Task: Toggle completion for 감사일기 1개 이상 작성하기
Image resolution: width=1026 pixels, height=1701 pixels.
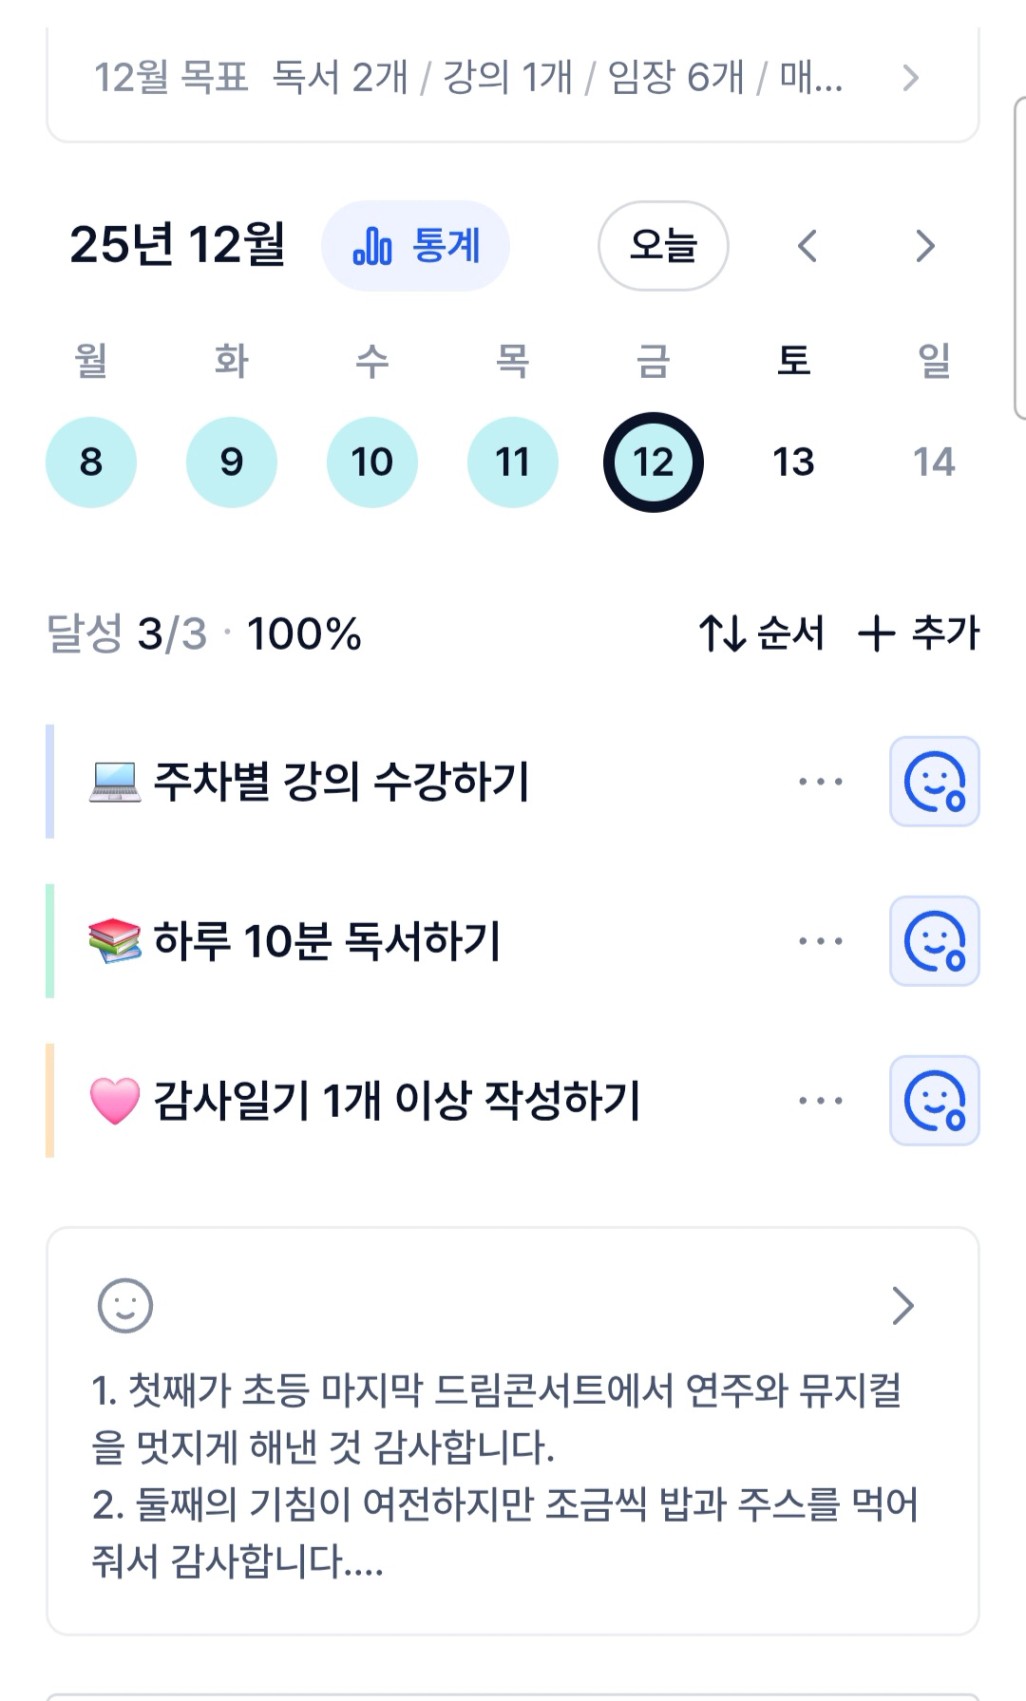Action: coord(934,1101)
